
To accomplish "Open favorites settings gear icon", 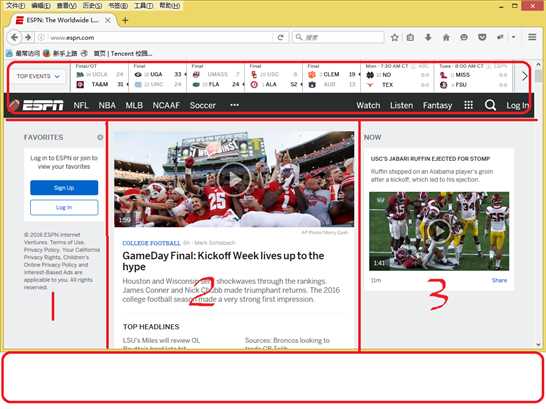I will pos(100,137).
